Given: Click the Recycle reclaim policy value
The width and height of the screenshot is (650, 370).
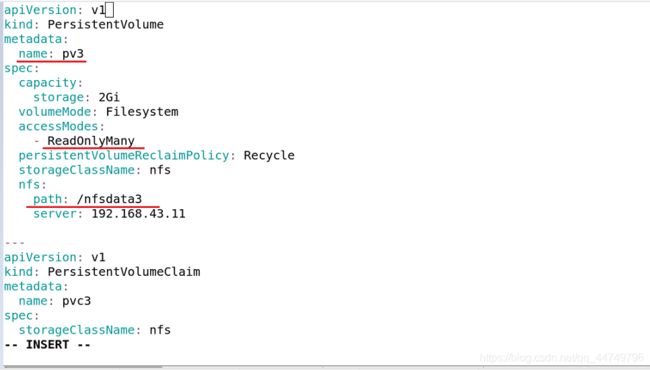Looking at the screenshot, I should tap(269, 155).
